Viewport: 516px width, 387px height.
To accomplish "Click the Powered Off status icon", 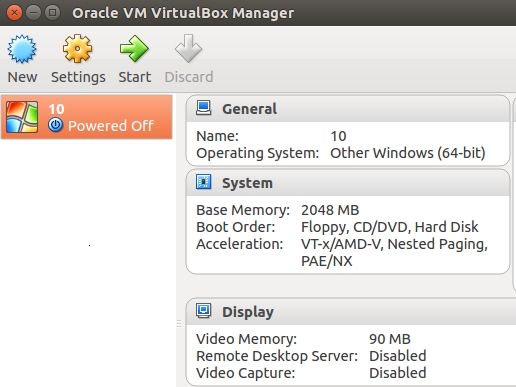I will click(55, 125).
